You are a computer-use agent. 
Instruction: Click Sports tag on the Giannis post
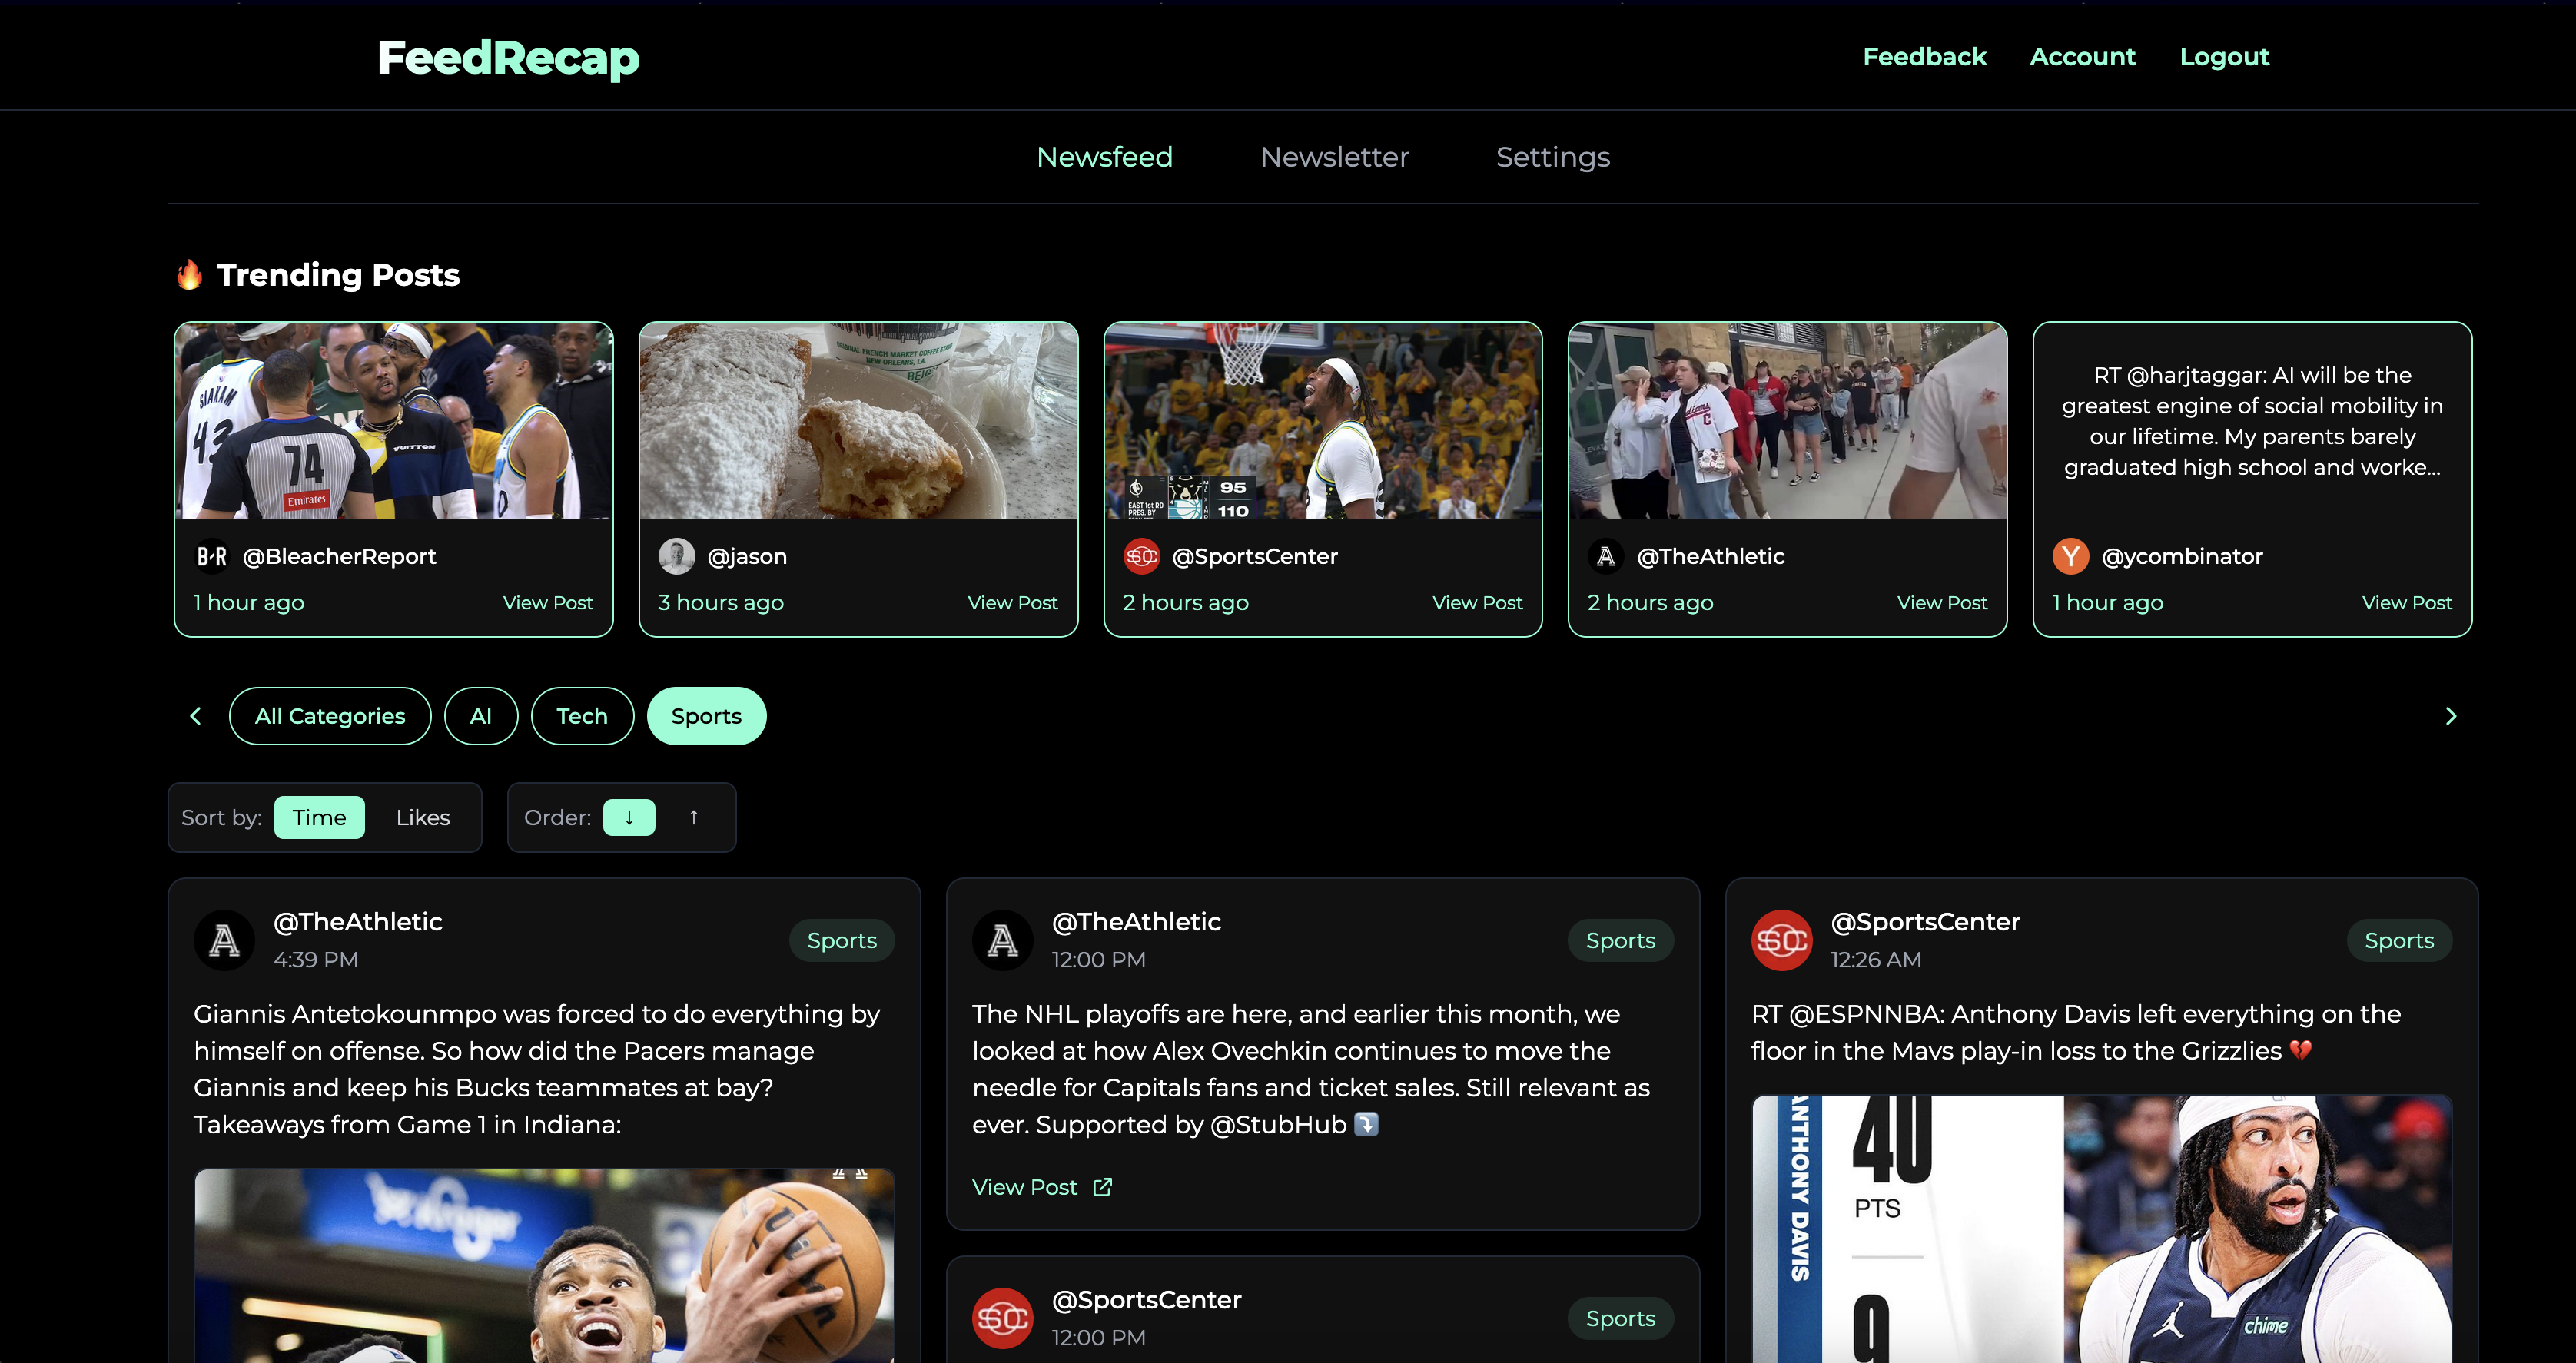click(841, 941)
